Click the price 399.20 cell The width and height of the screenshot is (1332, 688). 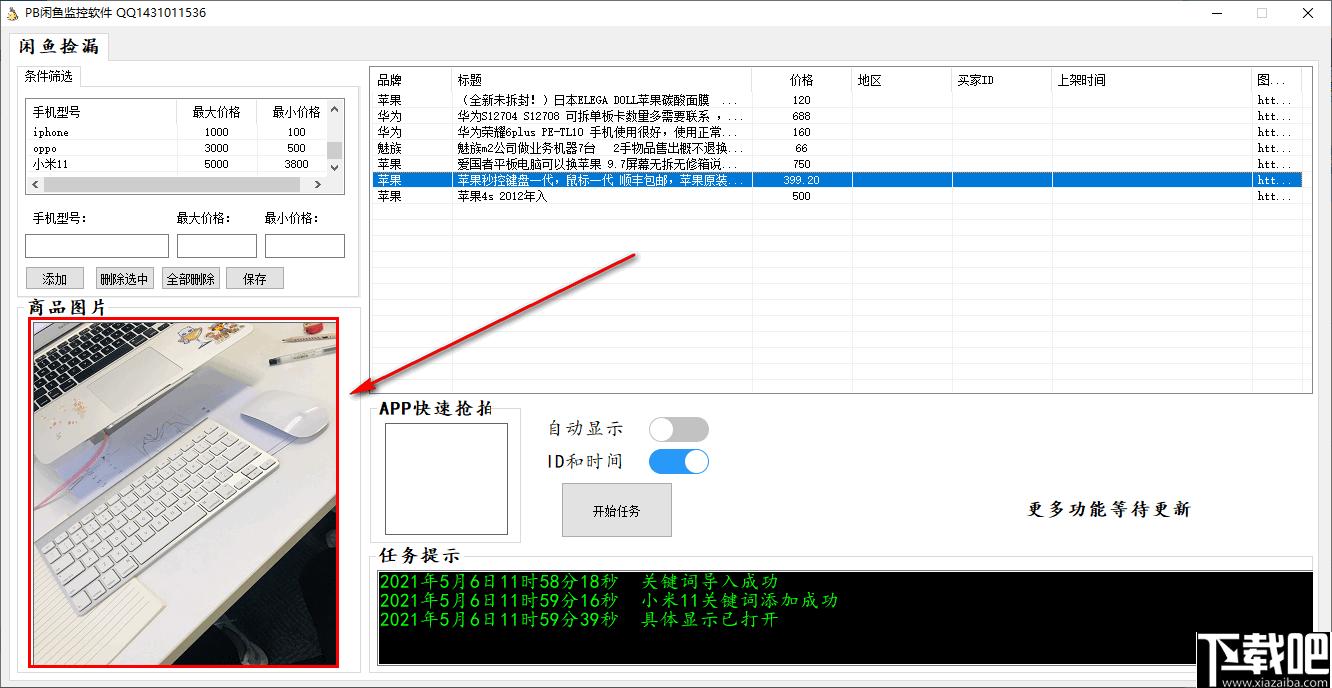click(x=802, y=180)
